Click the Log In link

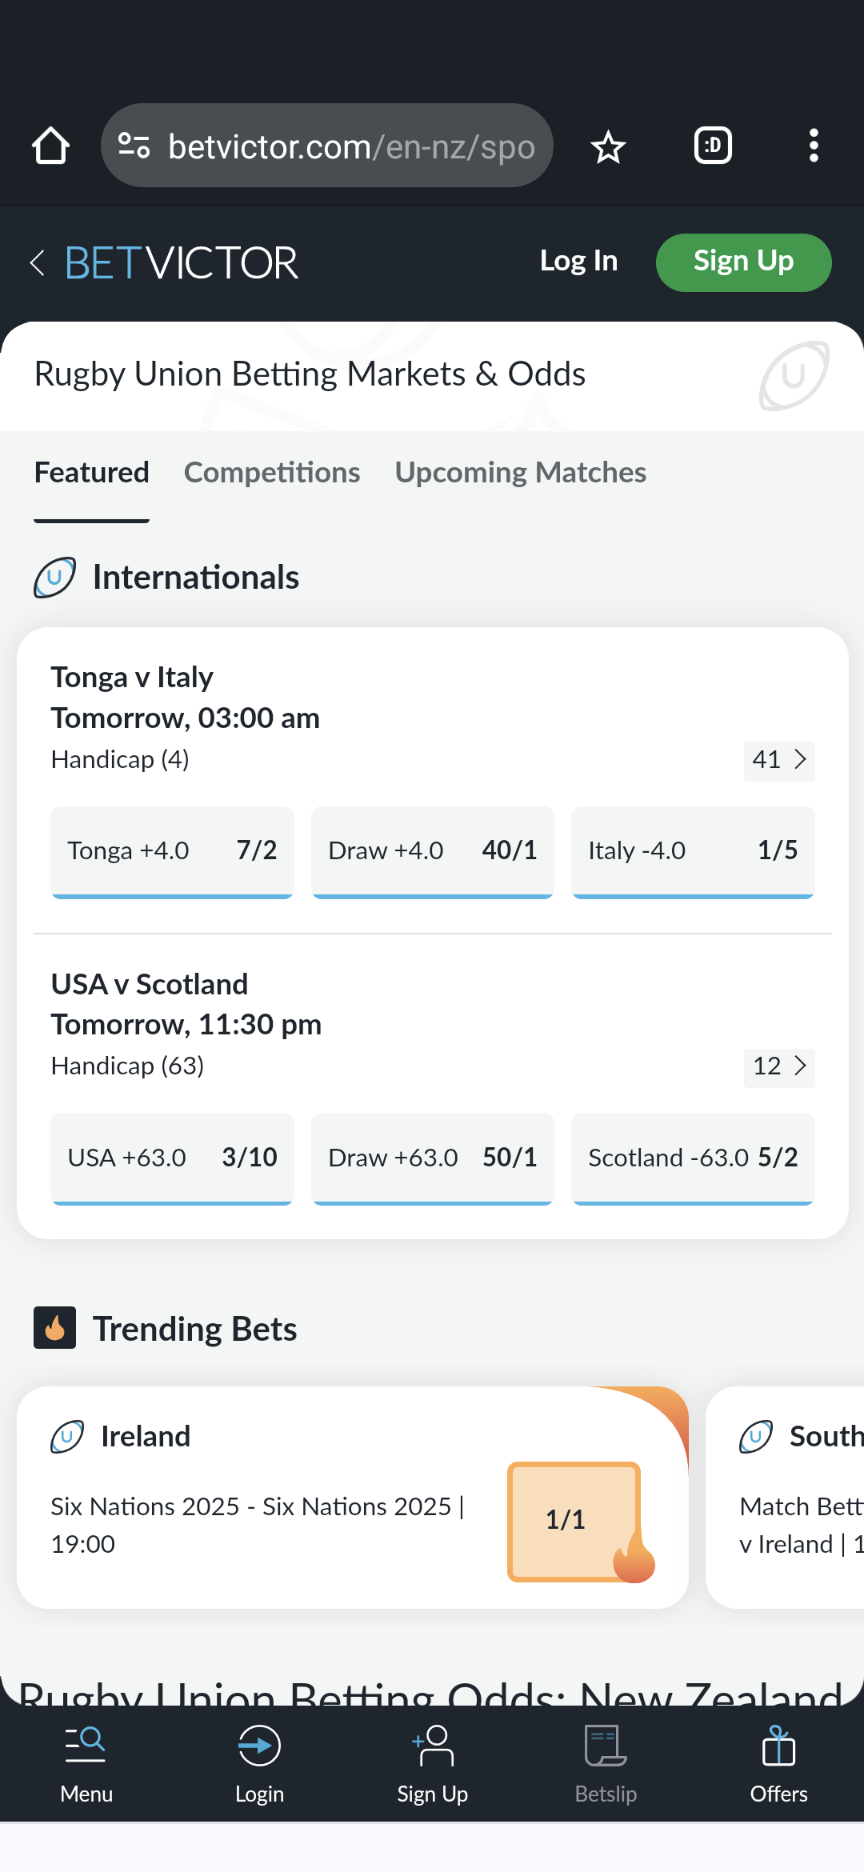point(578,261)
